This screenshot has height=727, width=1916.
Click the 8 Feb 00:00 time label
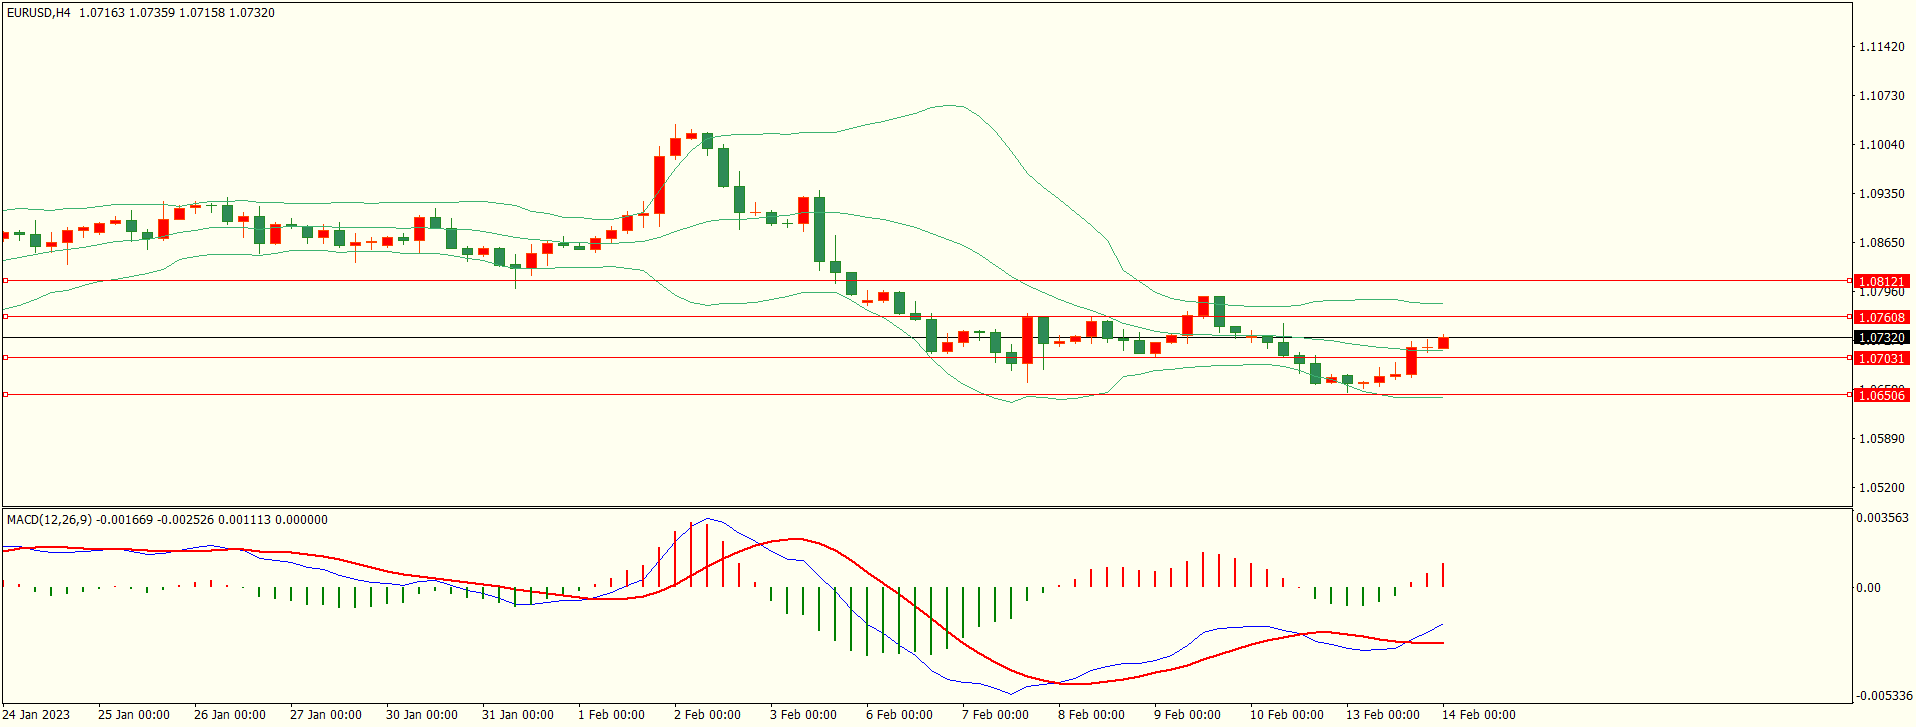tap(1091, 714)
